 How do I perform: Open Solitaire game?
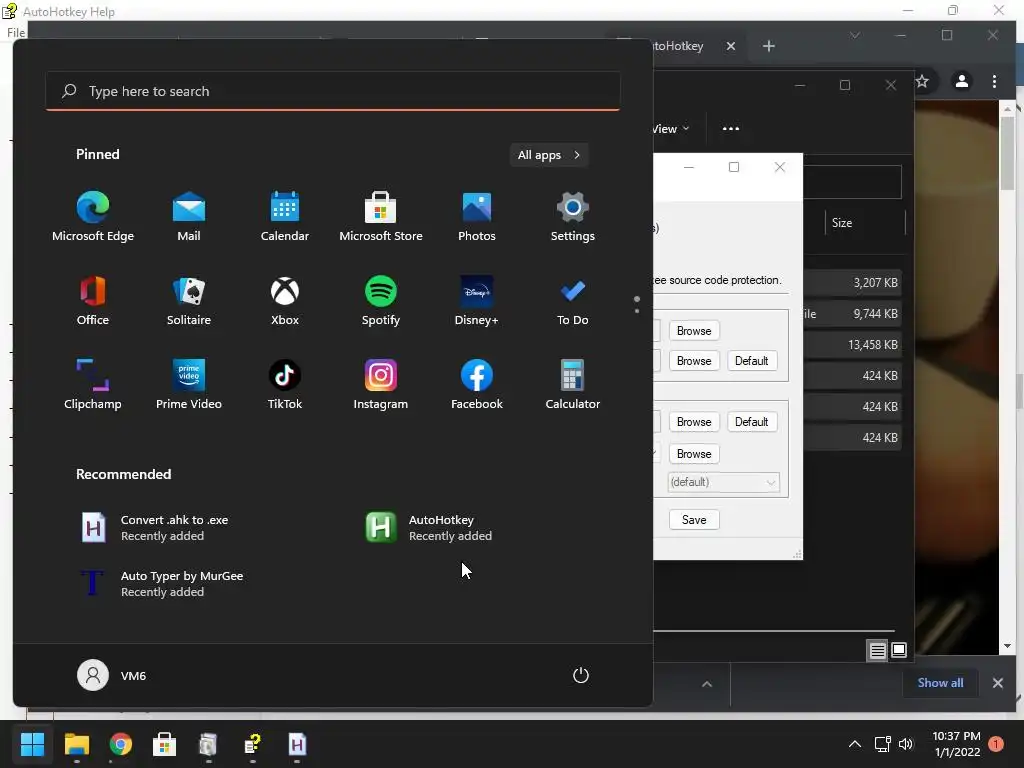point(189,301)
